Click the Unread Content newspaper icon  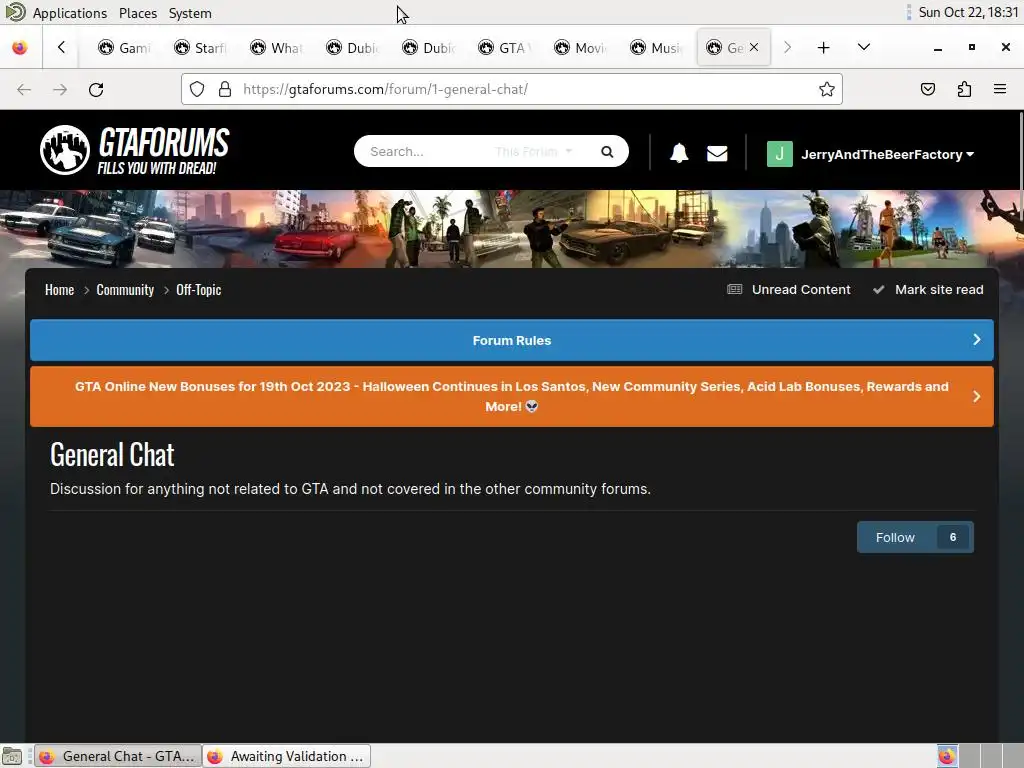735,289
